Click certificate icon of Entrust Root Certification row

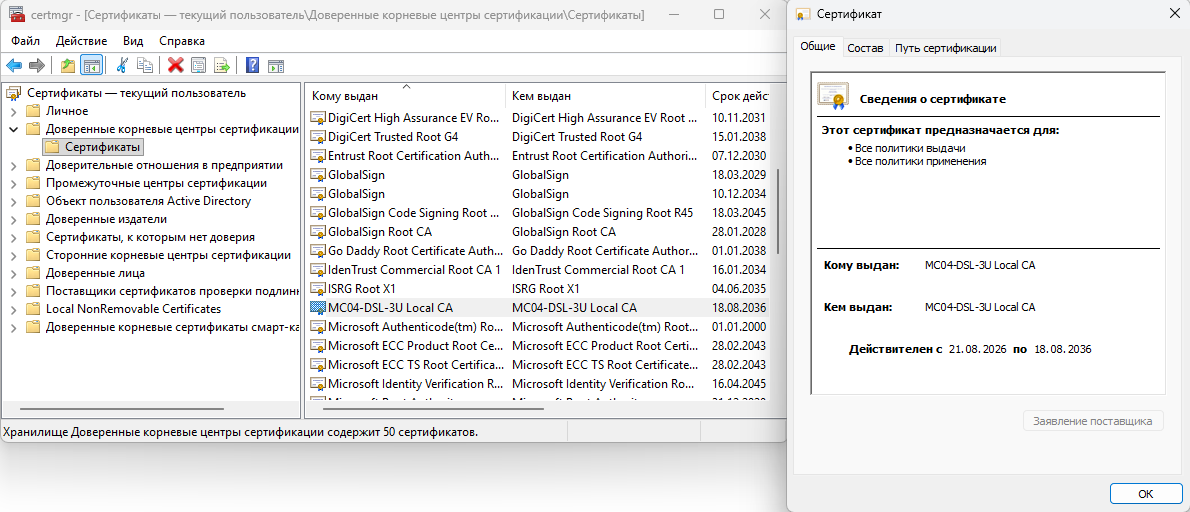pos(318,156)
